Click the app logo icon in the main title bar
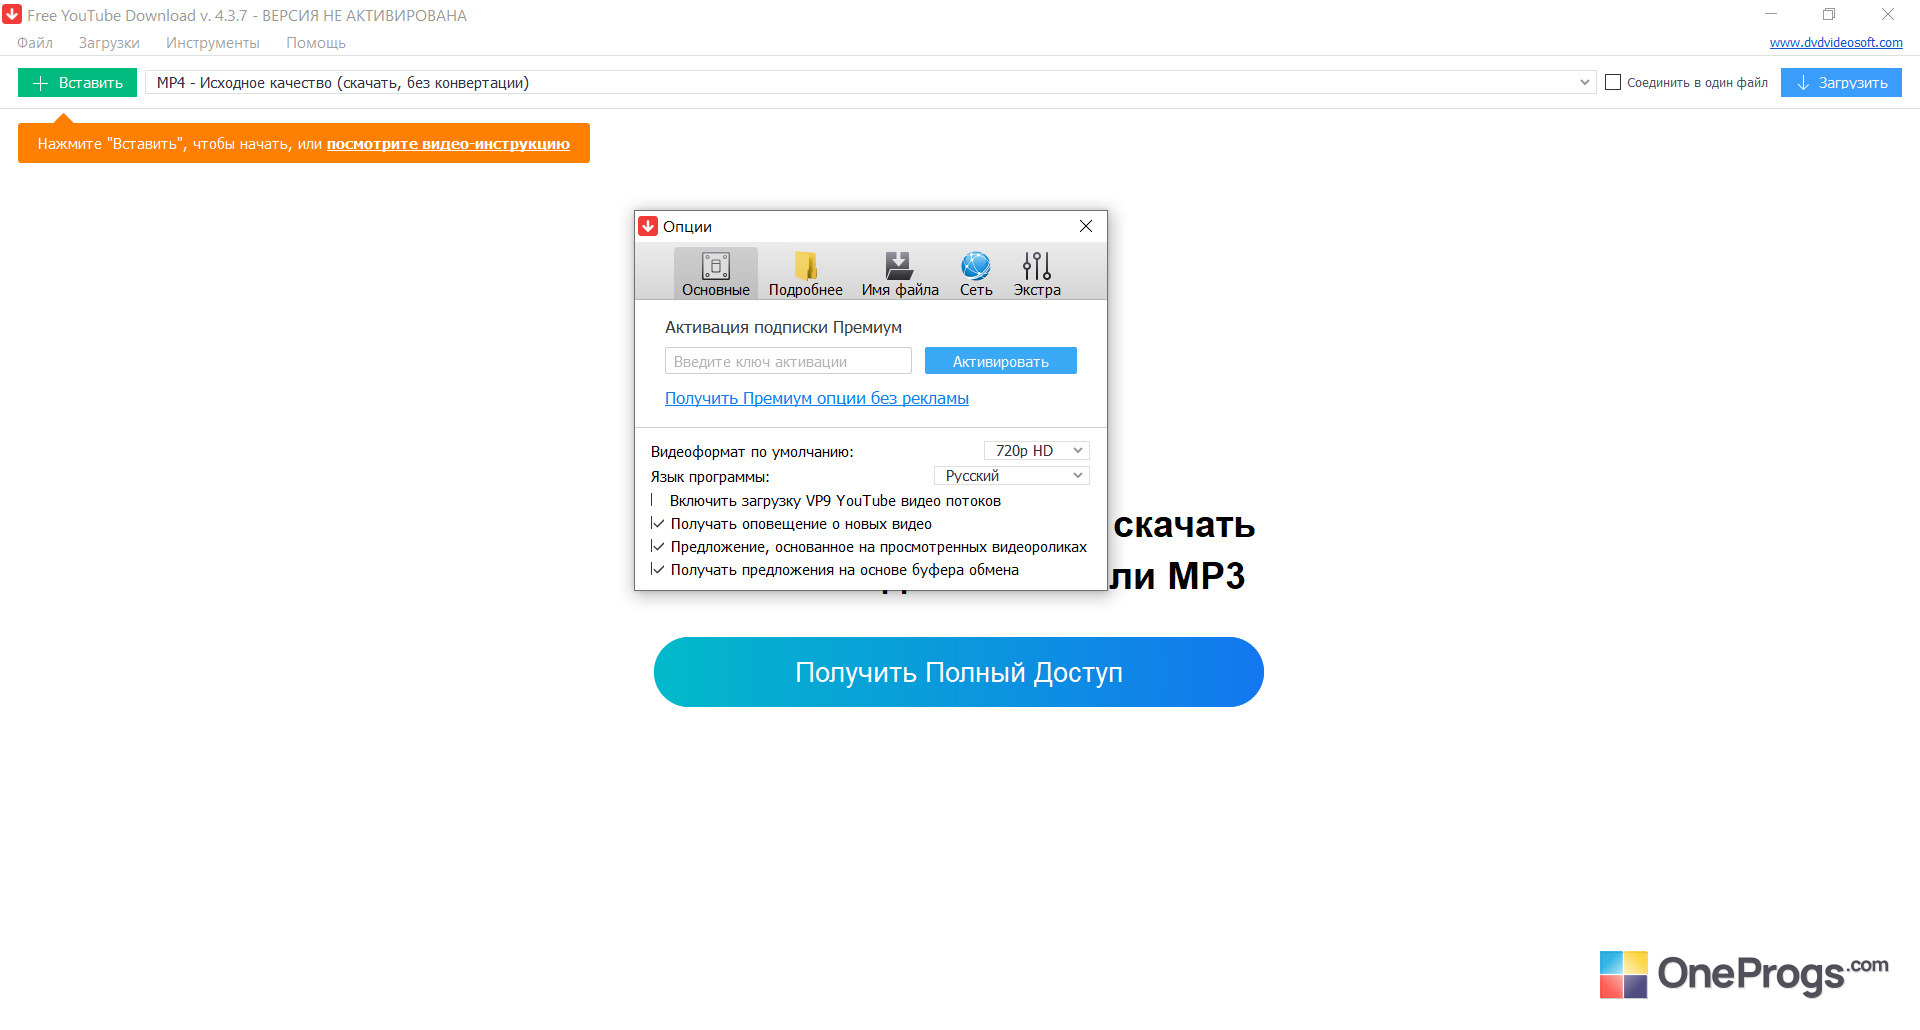Screen dimensions: 1920x1030 coord(12,15)
